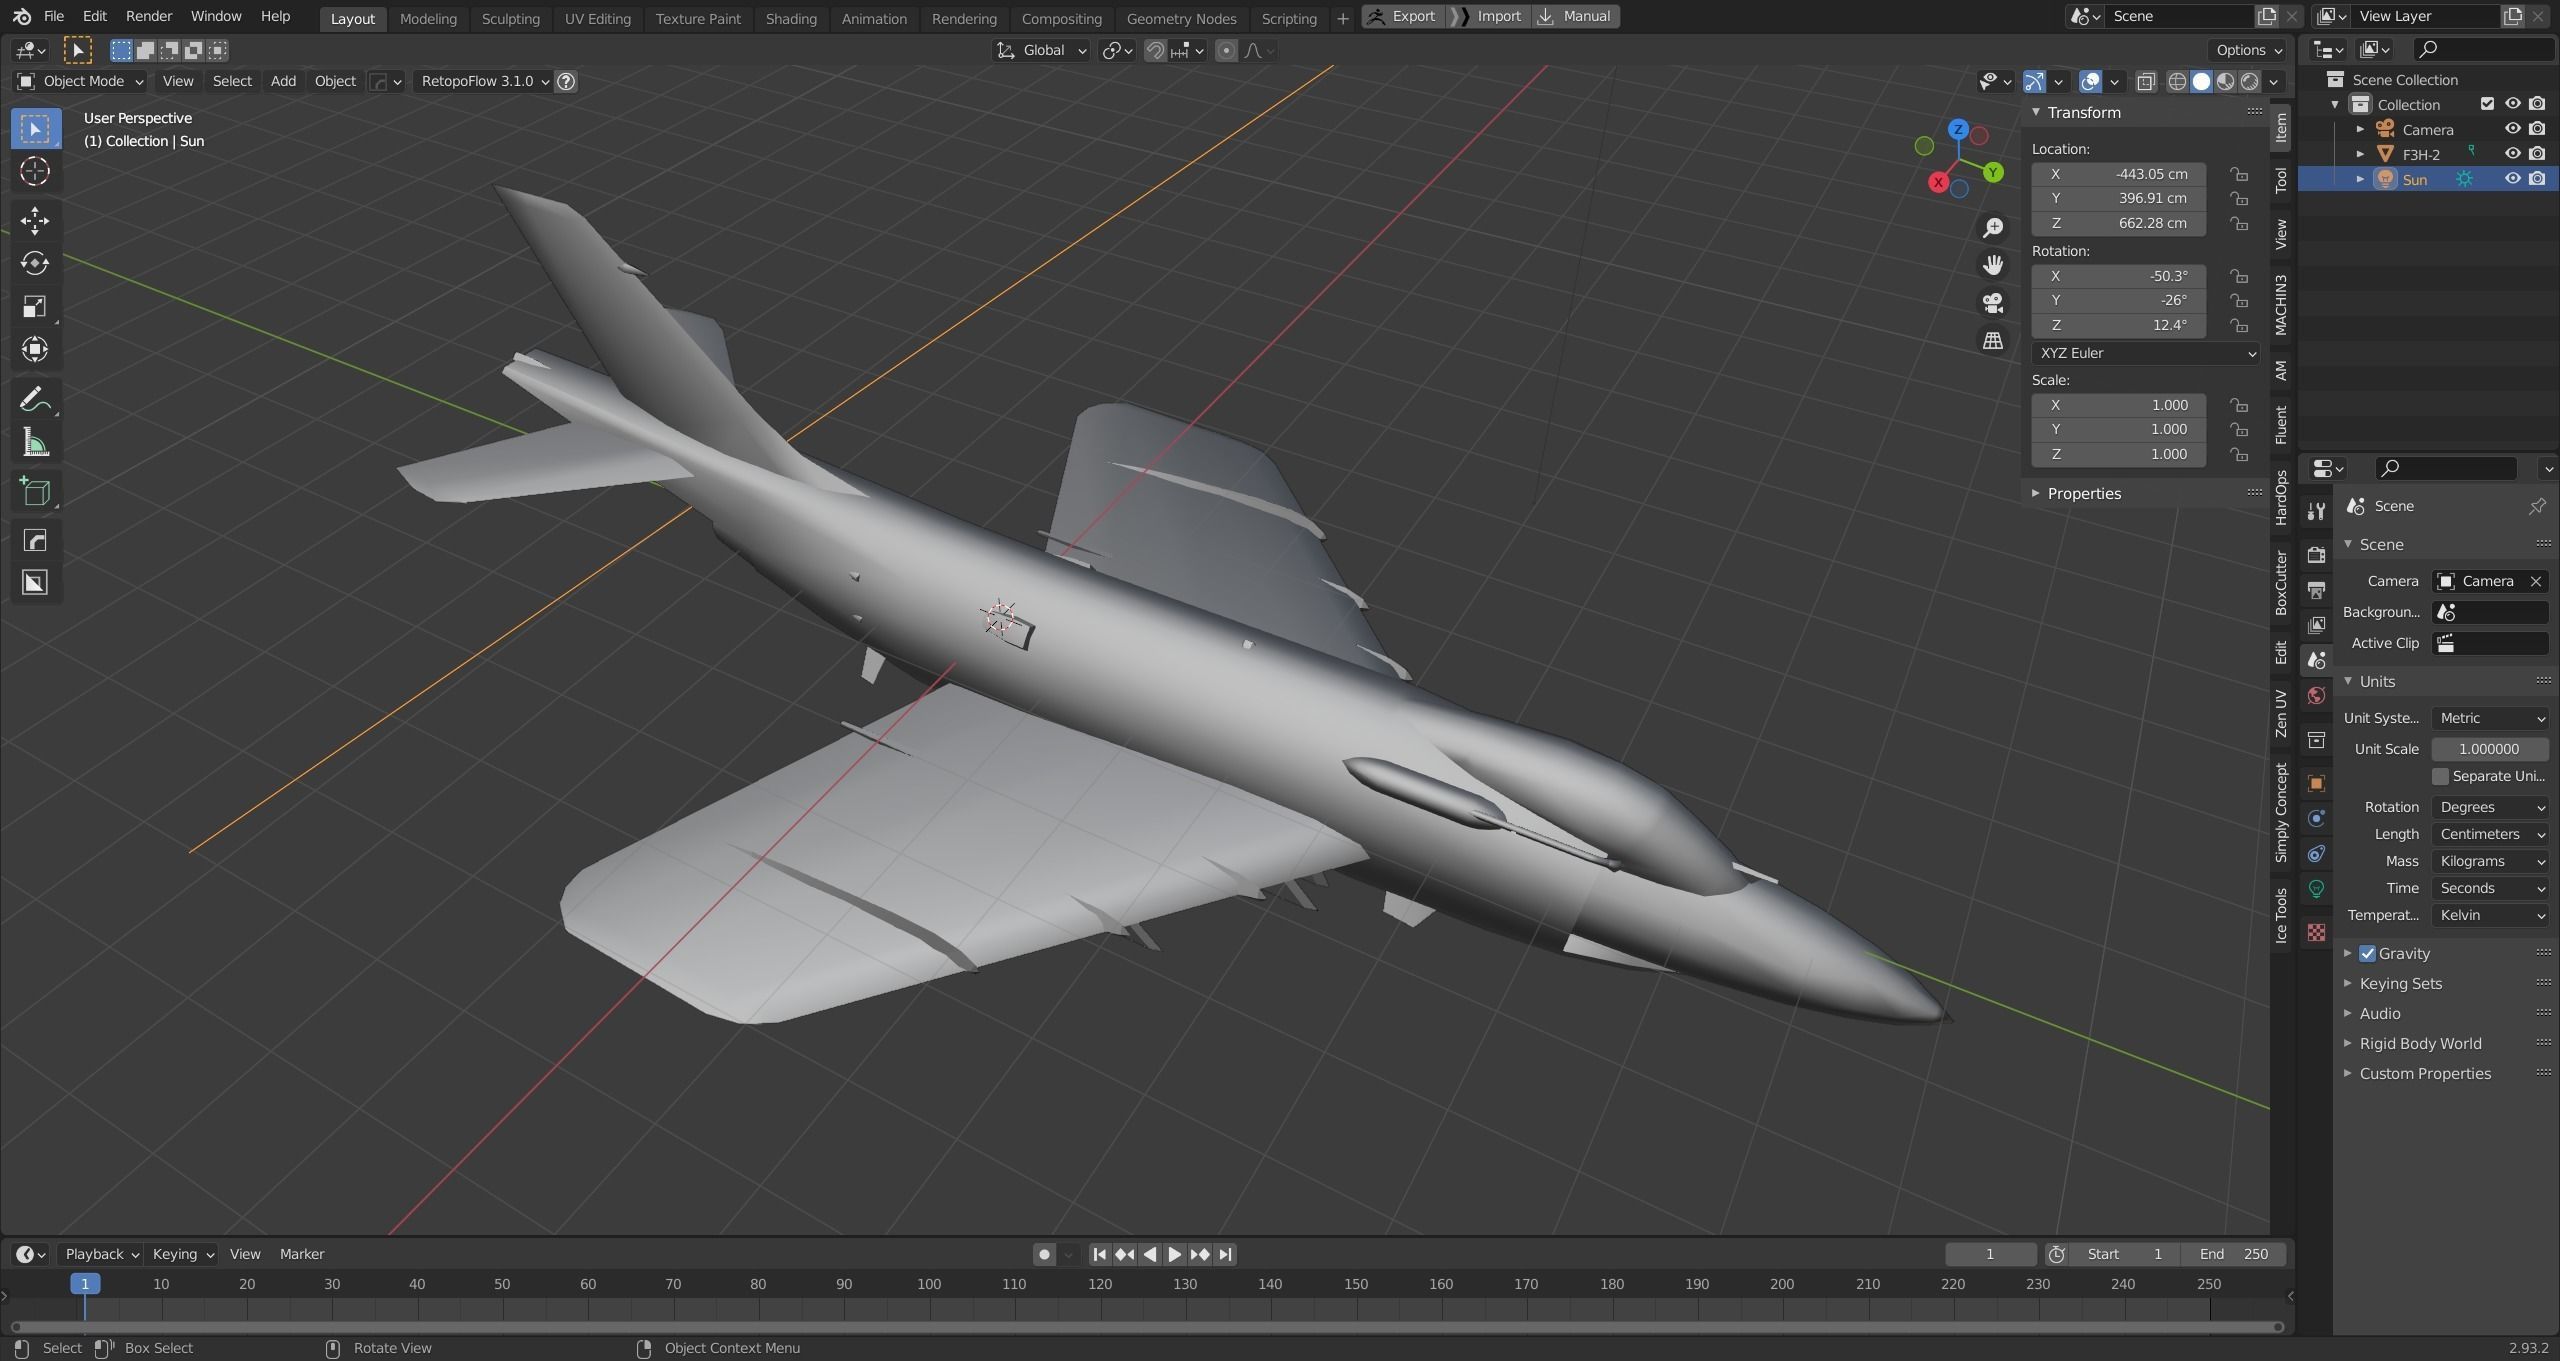
Task: Hide the F3H-2 object in viewport
Action: coord(2512,154)
